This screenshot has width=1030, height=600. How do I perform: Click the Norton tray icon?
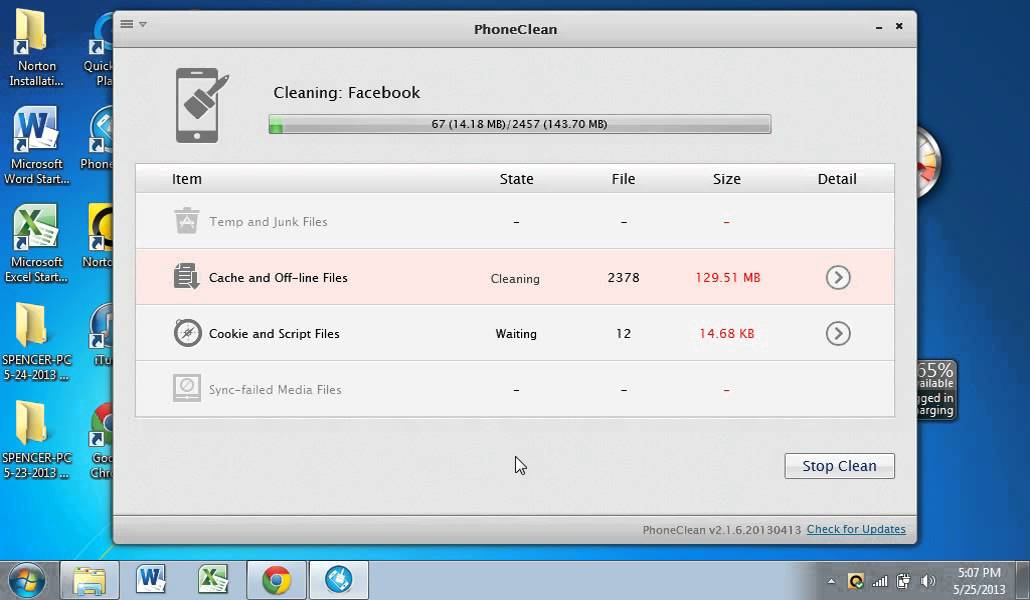point(855,581)
